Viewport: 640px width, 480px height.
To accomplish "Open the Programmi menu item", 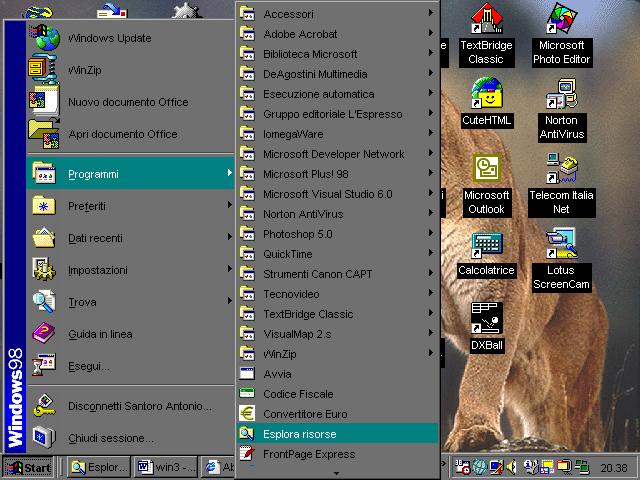I will pyautogui.click(x=131, y=174).
